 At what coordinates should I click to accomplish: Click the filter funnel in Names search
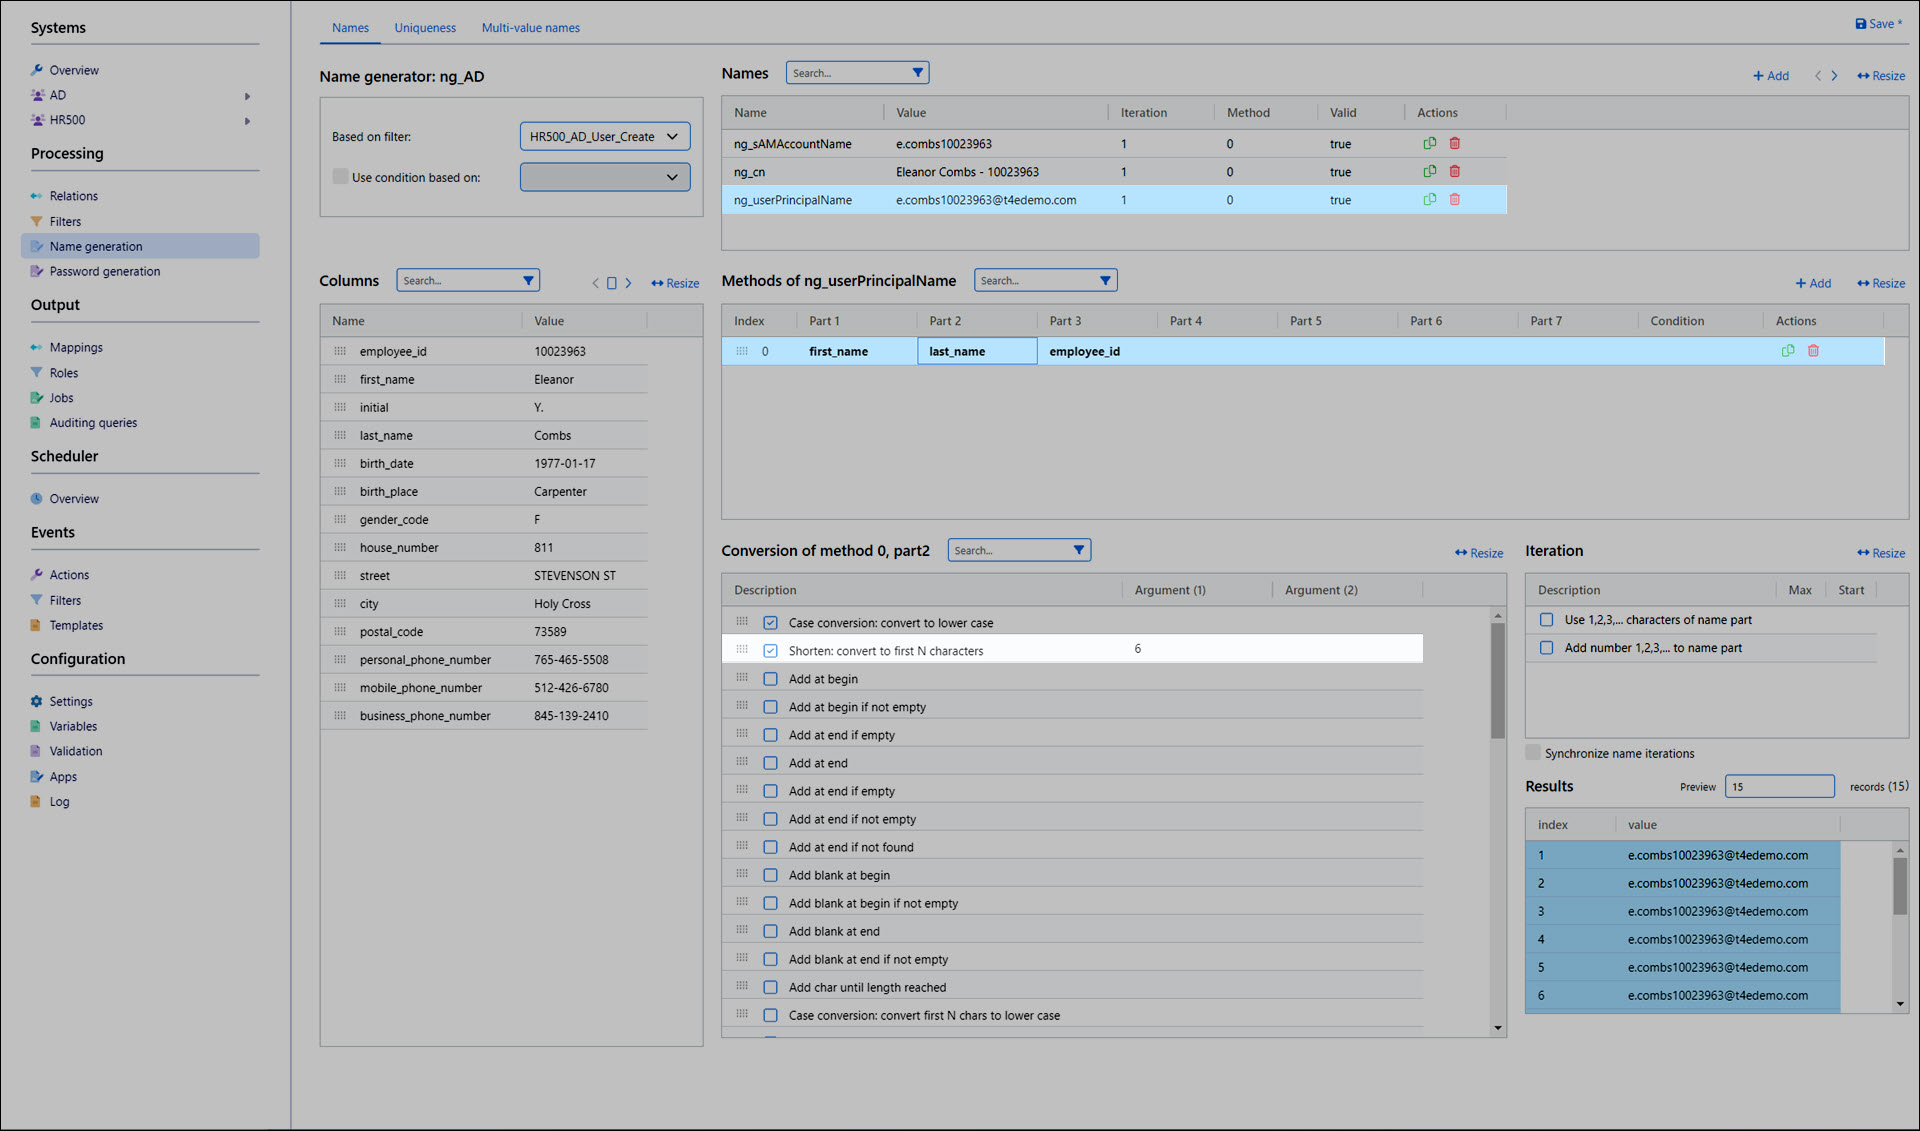[917, 73]
